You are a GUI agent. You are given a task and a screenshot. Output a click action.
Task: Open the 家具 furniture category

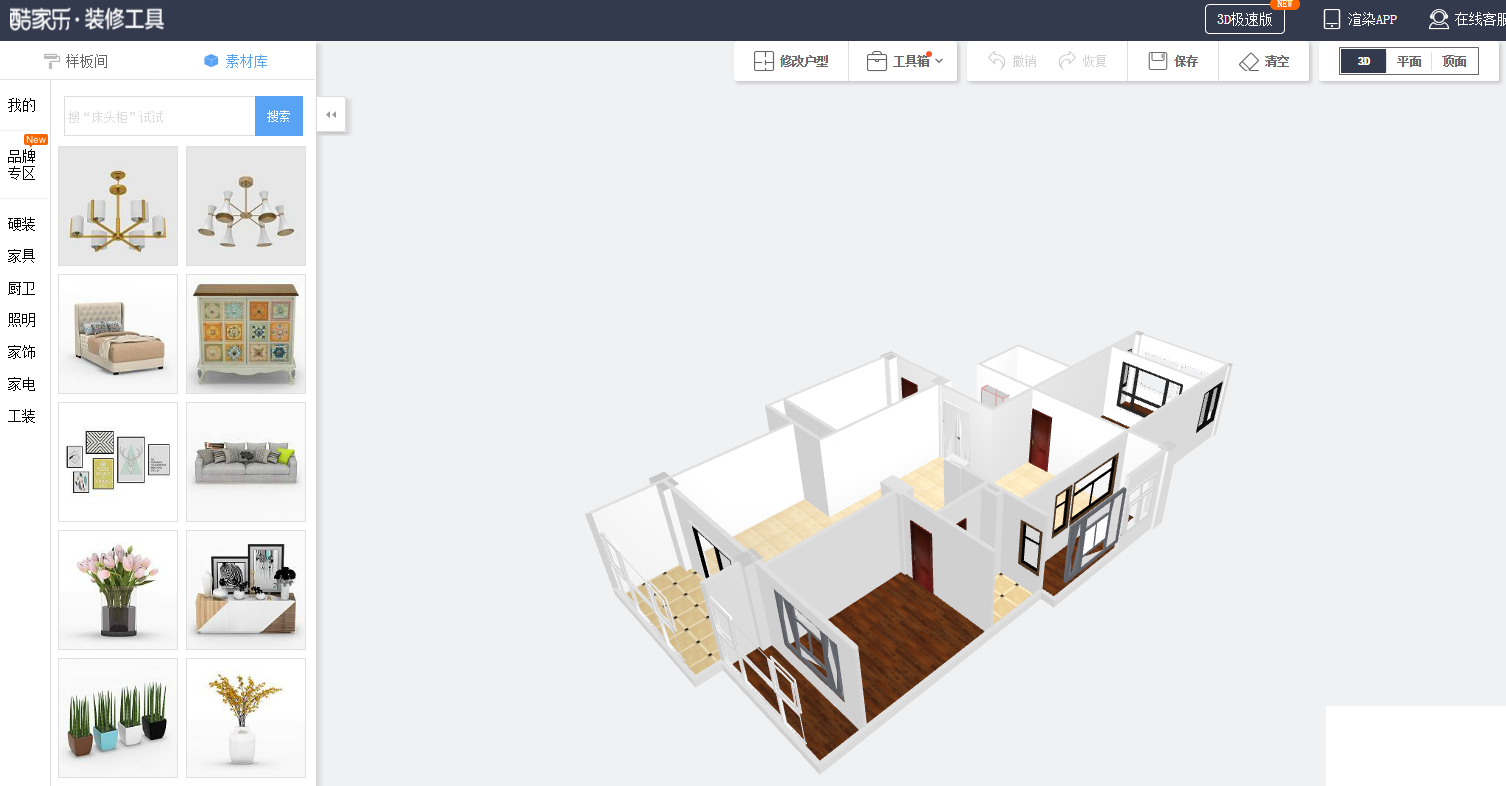22,256
